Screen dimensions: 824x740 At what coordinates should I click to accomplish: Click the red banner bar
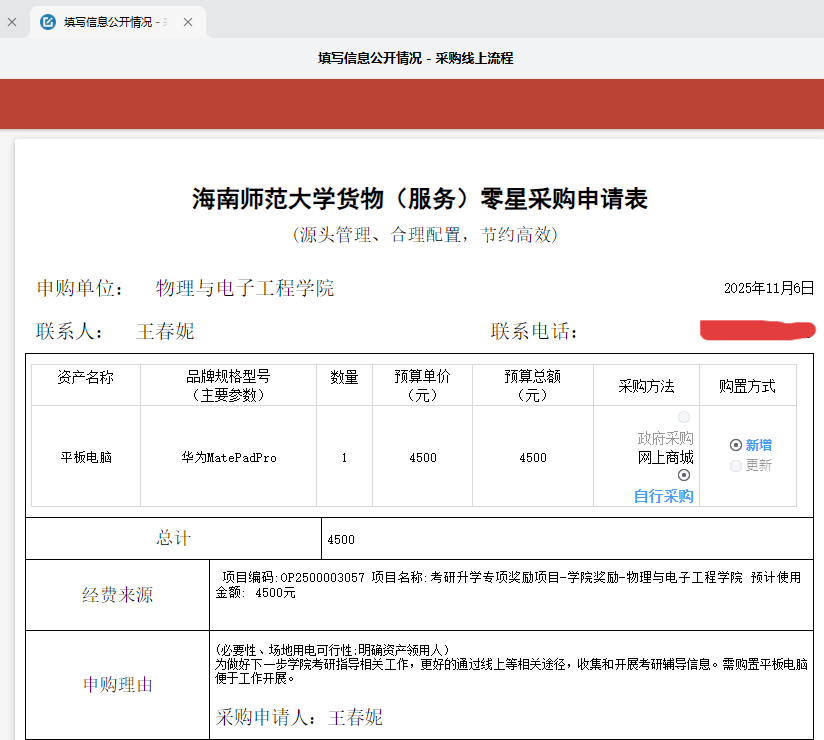412,103
